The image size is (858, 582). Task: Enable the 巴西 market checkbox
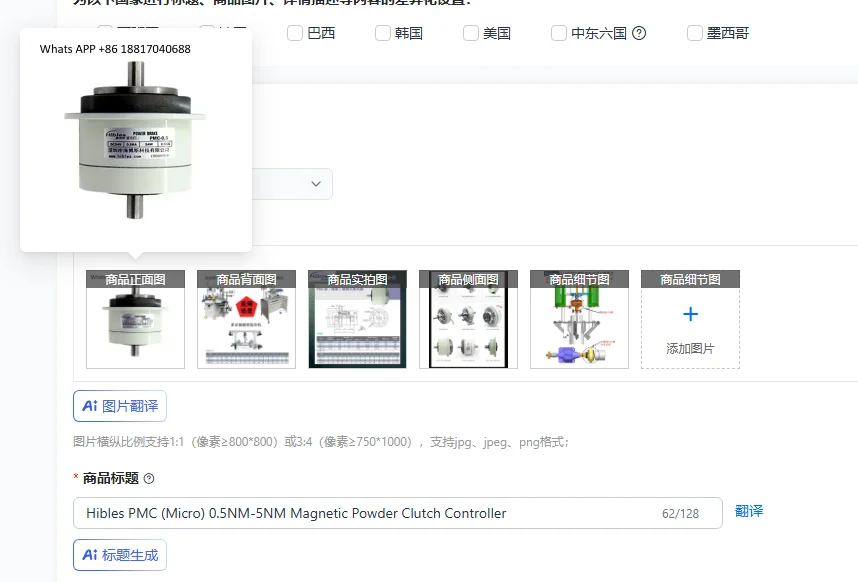295,33
